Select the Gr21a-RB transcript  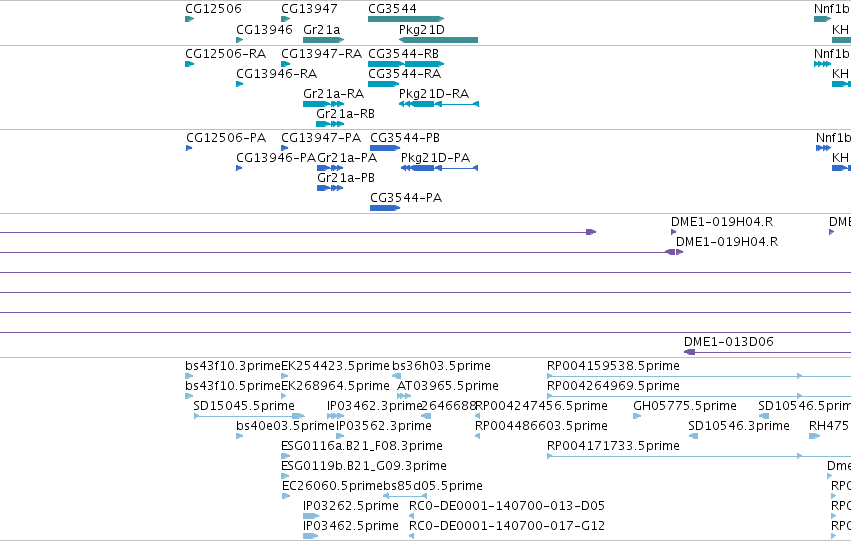(330, 124)
